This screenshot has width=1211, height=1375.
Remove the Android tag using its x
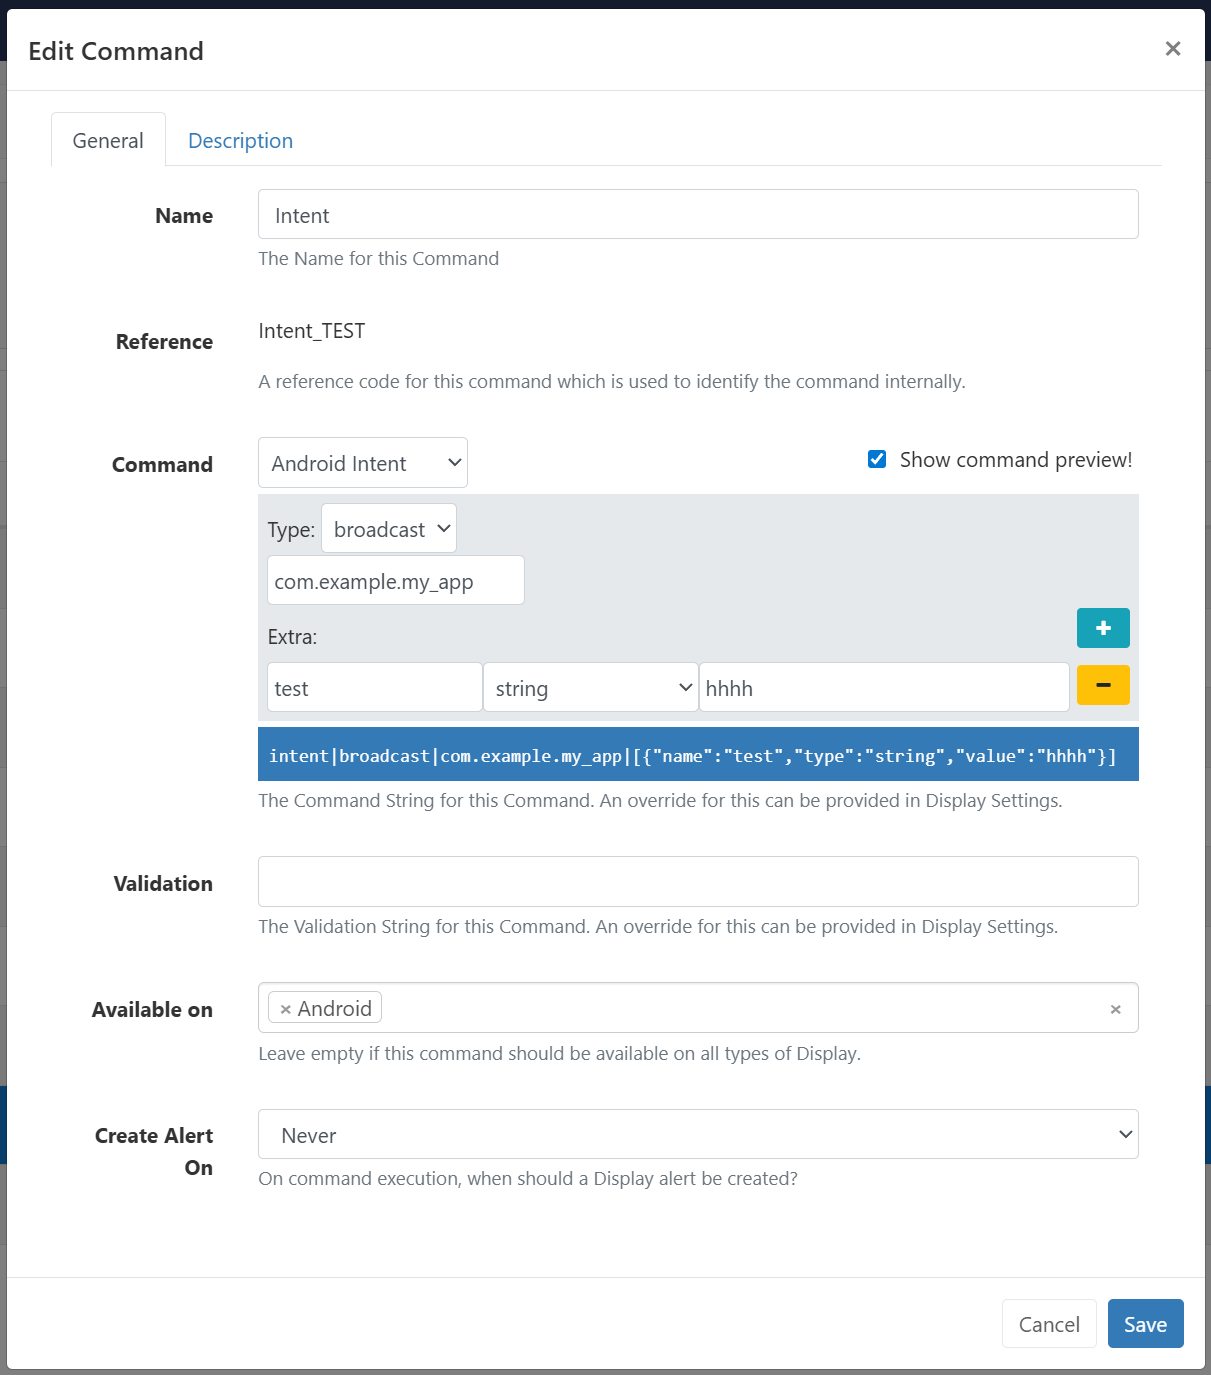(x=286, y=1009)
